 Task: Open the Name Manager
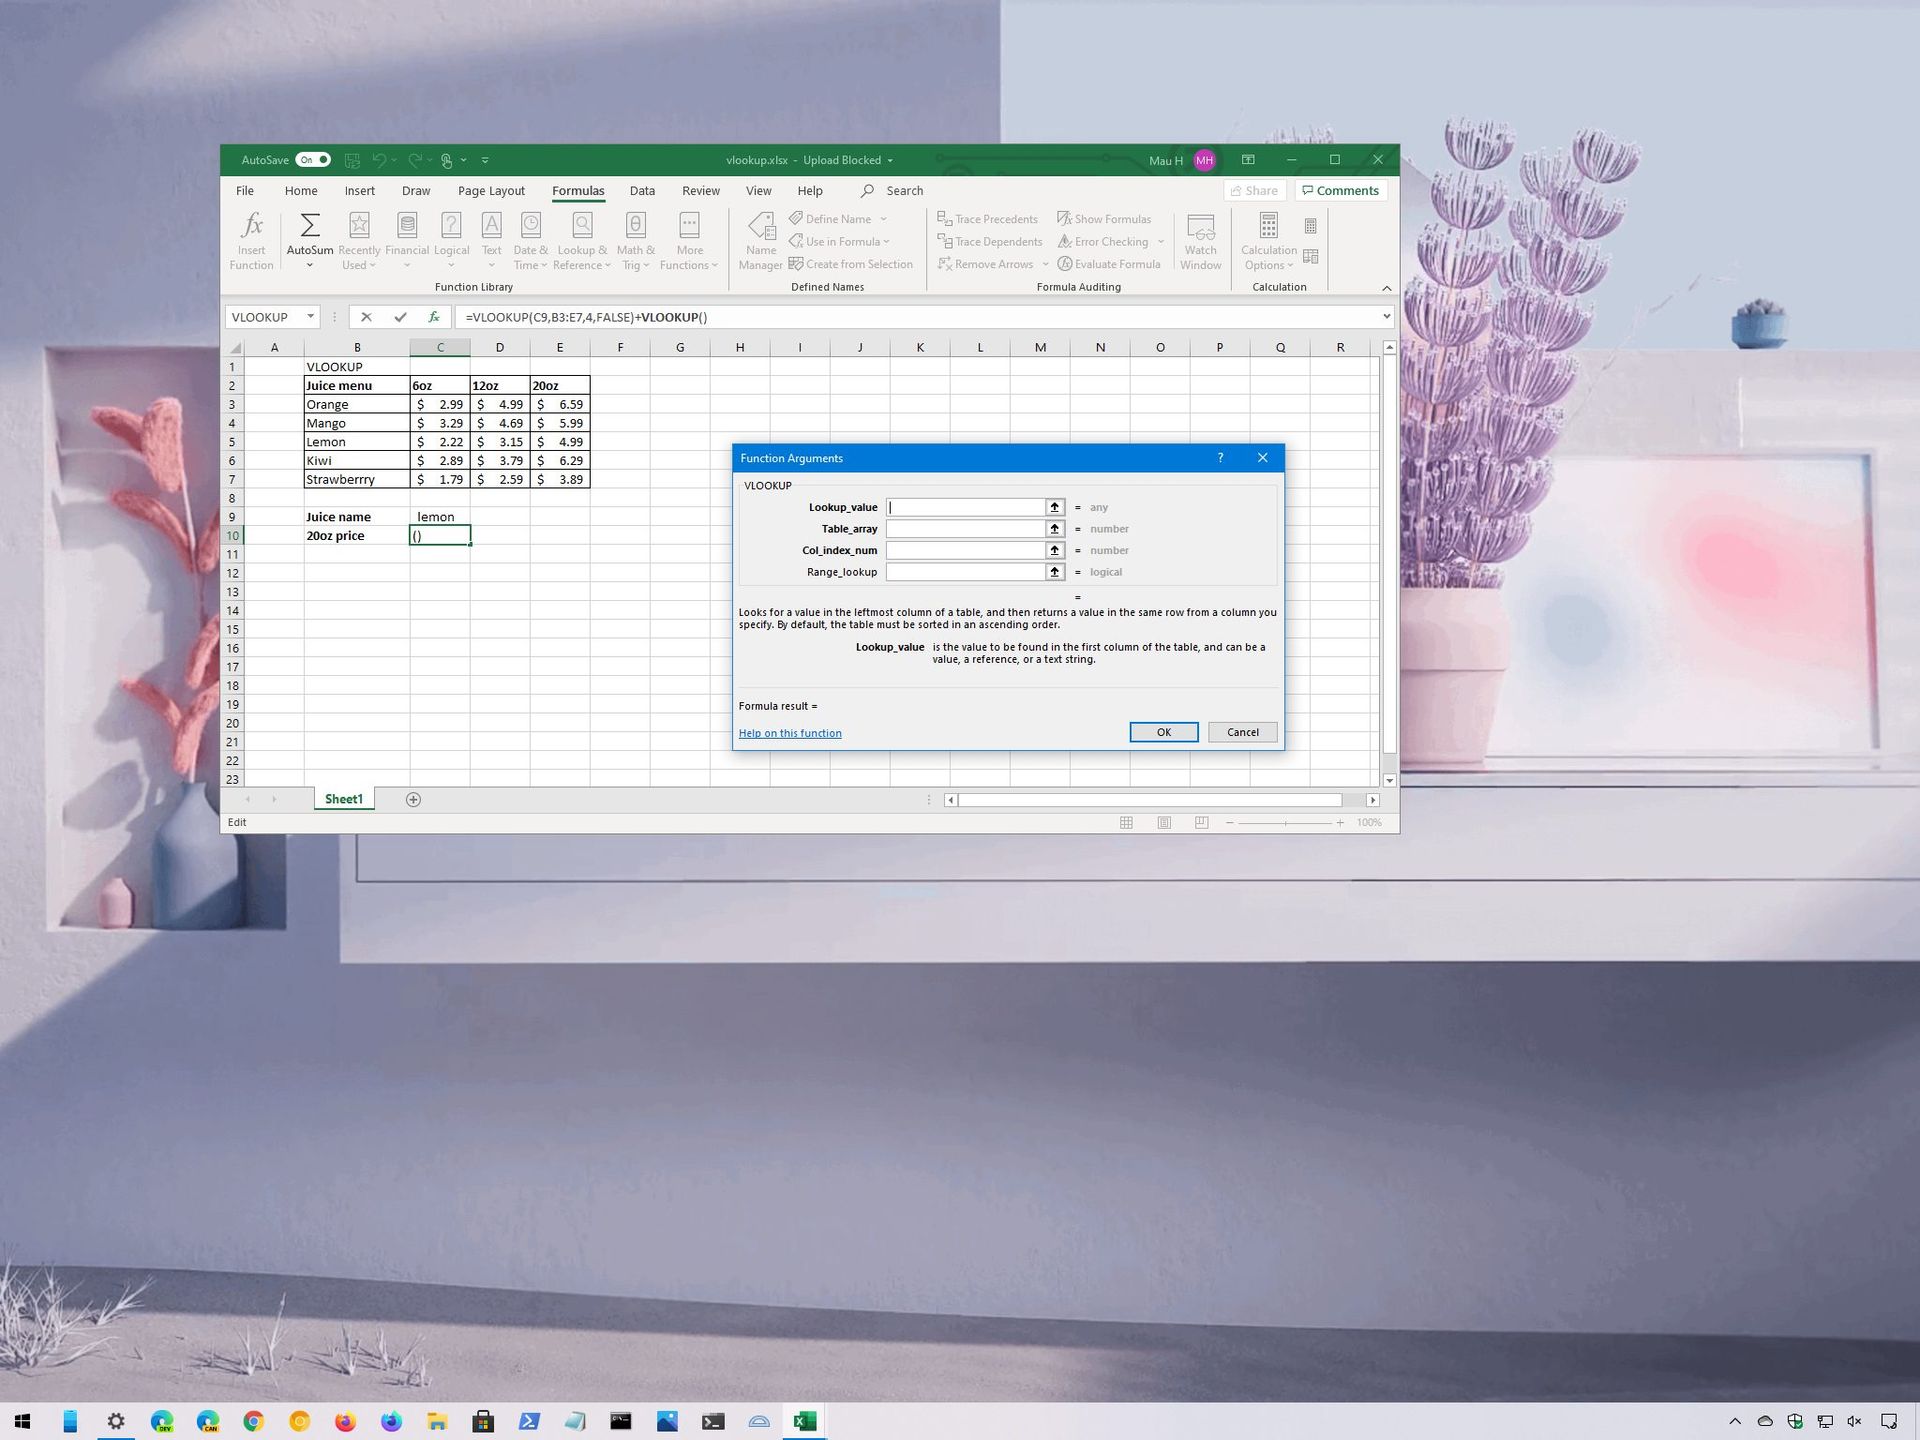pyautogui.click(x=760, y=240)
